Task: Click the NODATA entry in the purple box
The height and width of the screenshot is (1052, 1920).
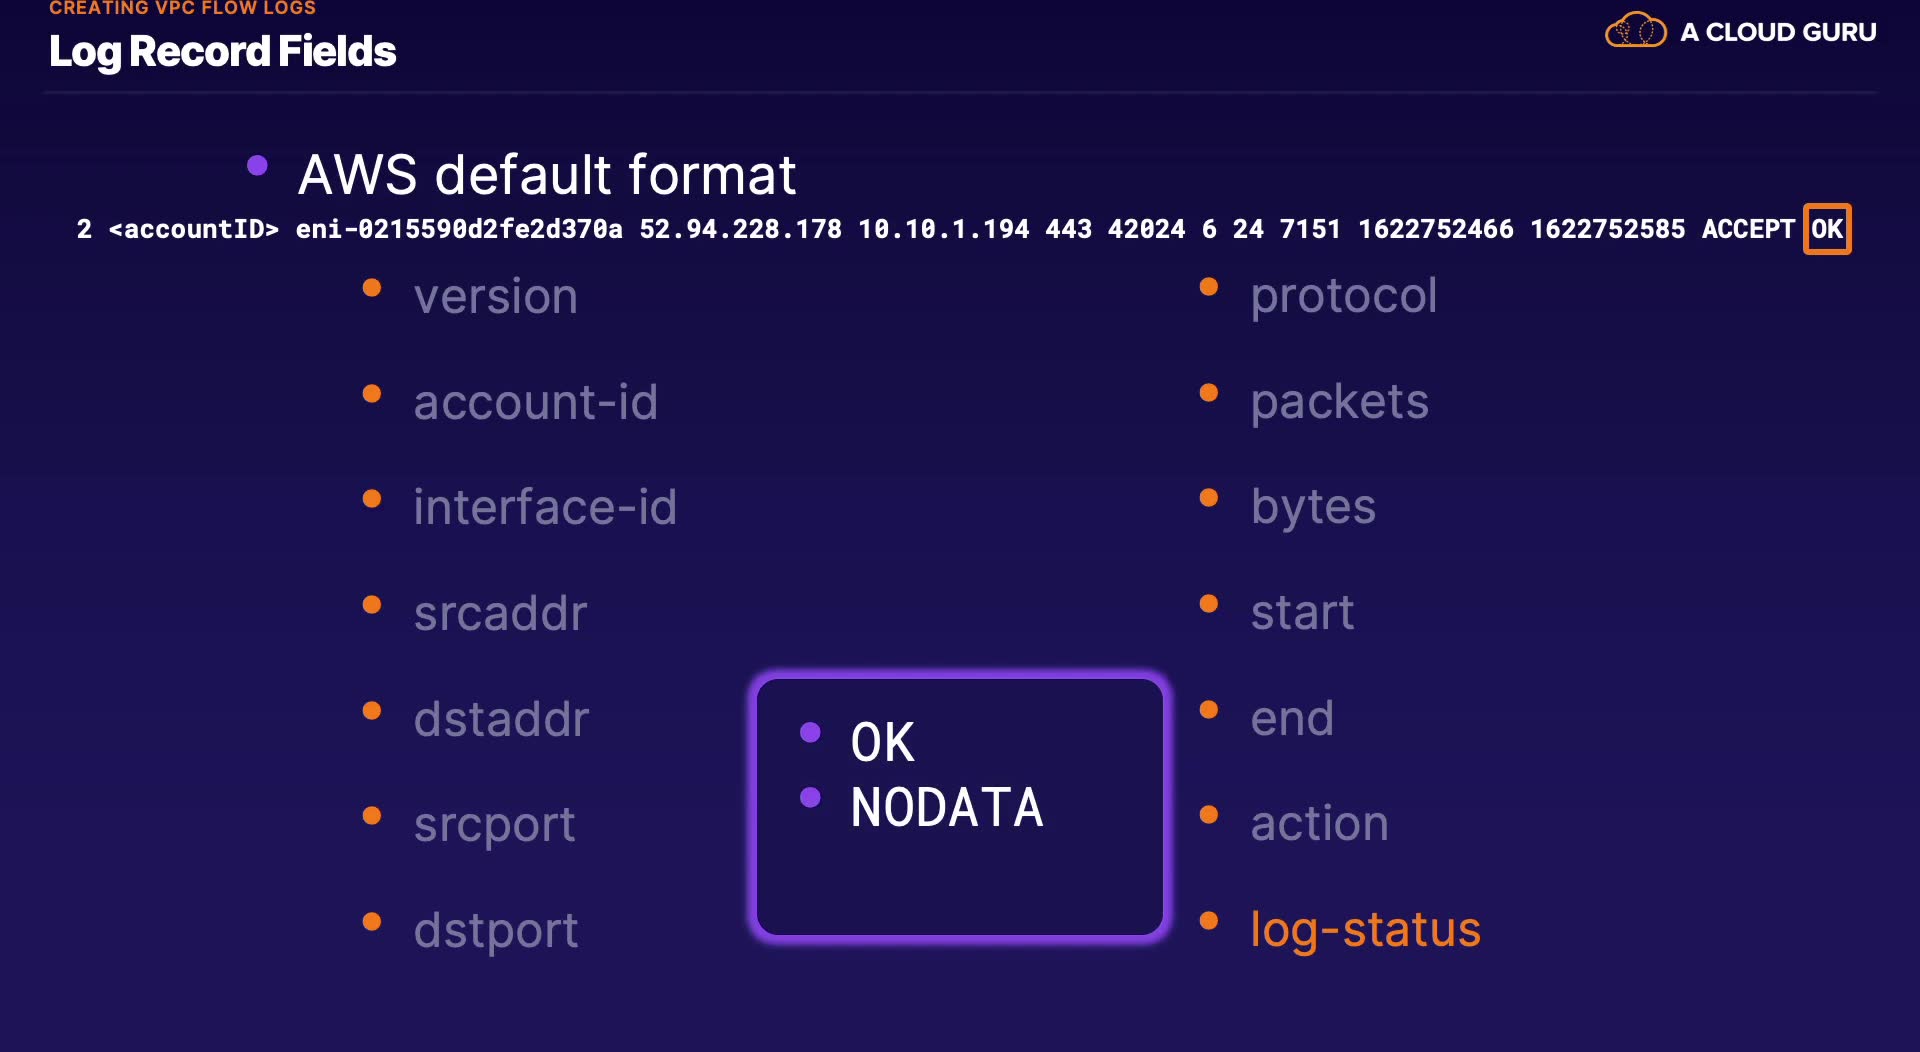Action: (946, 807)
